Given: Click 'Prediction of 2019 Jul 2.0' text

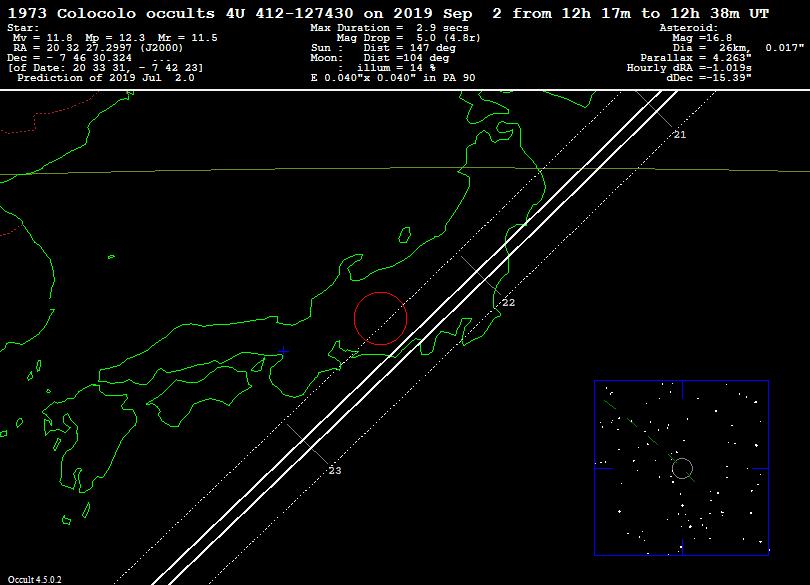Looking at the screenshot, I should pos(106,78).
